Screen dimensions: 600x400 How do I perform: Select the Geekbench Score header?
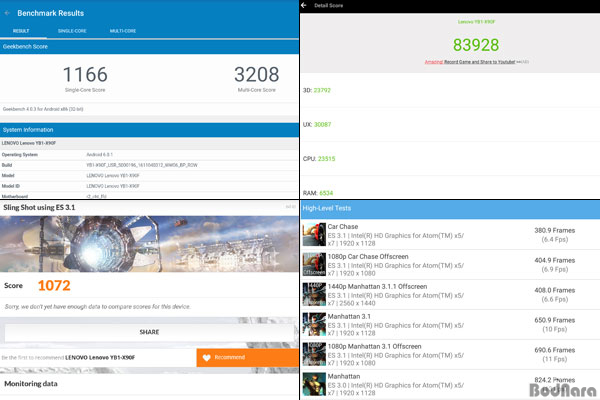tap(149, 47)
